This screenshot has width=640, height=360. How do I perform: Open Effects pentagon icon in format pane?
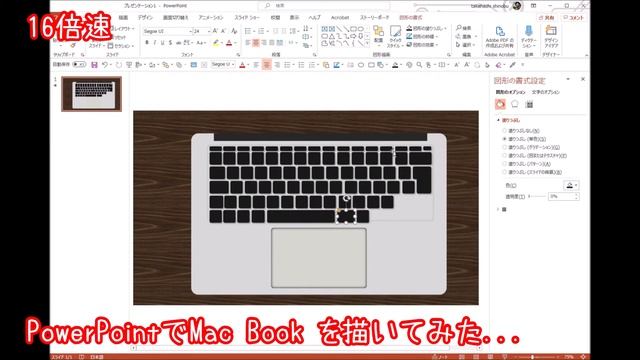tap(515, 104)
